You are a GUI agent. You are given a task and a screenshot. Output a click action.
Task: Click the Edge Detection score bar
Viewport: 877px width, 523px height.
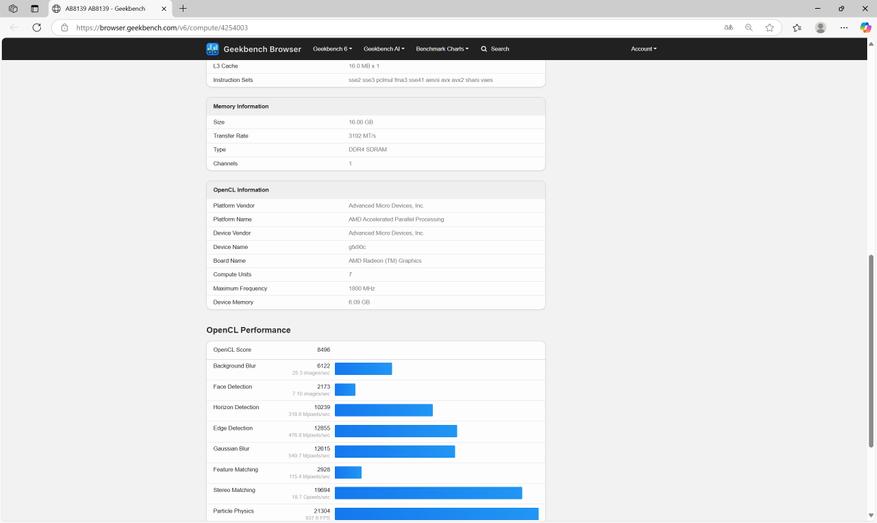396,431
